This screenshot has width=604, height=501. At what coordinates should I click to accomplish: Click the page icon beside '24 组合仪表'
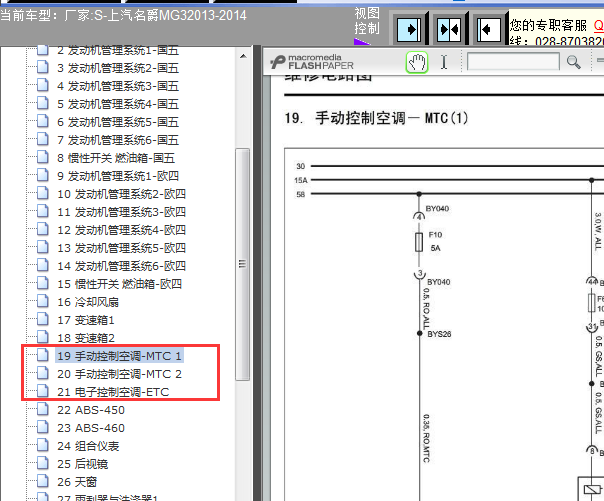[42, 446]
